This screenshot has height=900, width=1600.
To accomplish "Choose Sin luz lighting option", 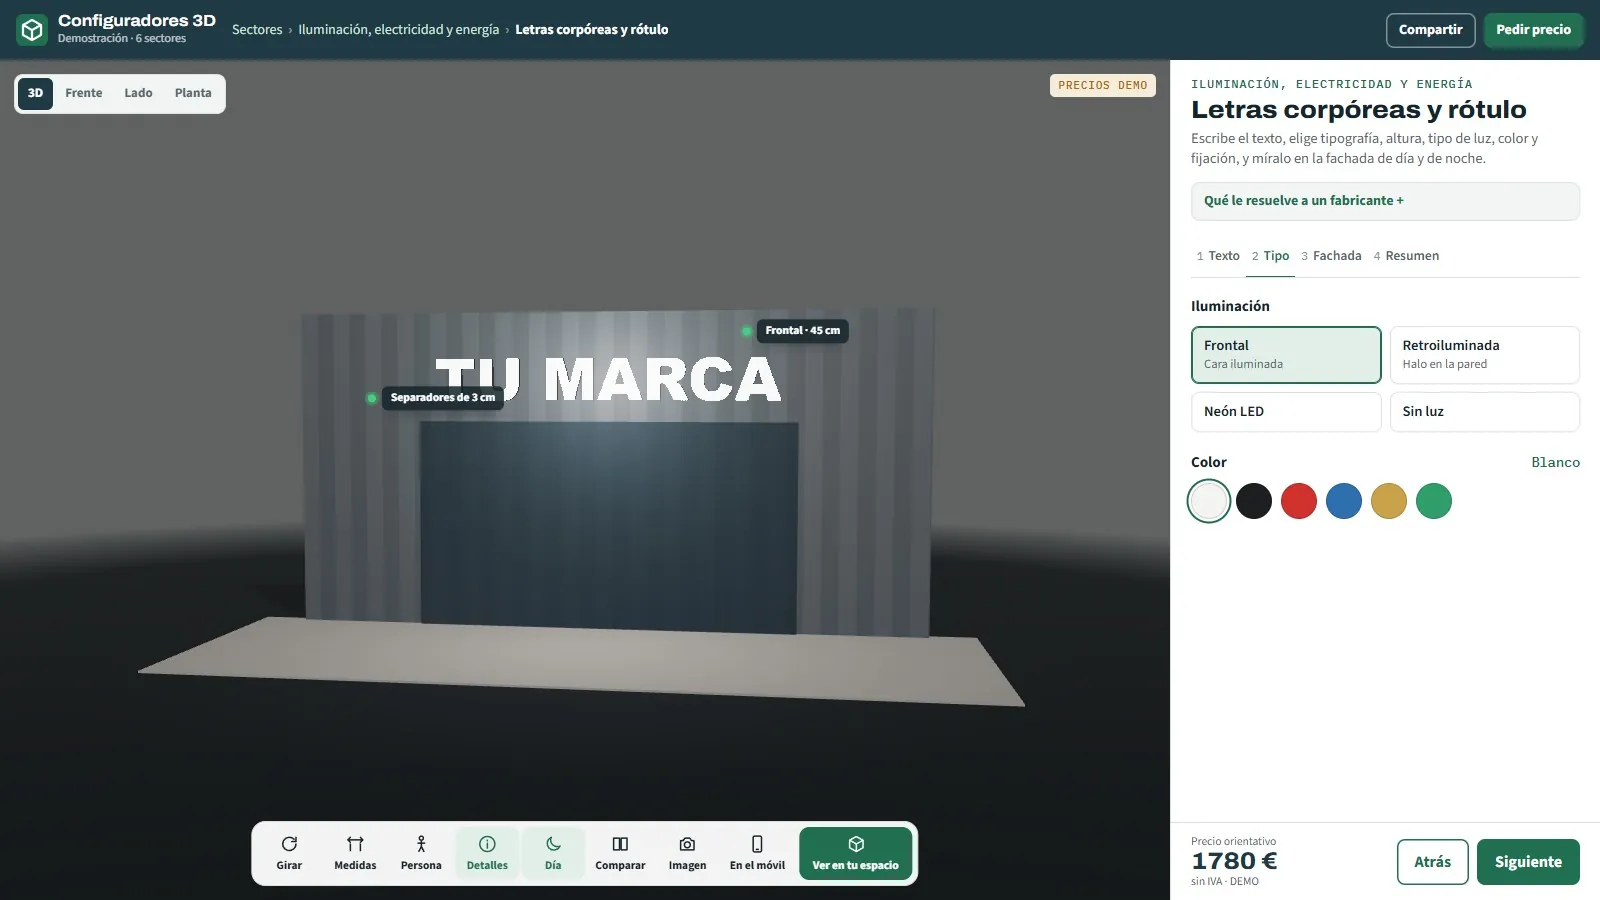I will [1484, 412].
